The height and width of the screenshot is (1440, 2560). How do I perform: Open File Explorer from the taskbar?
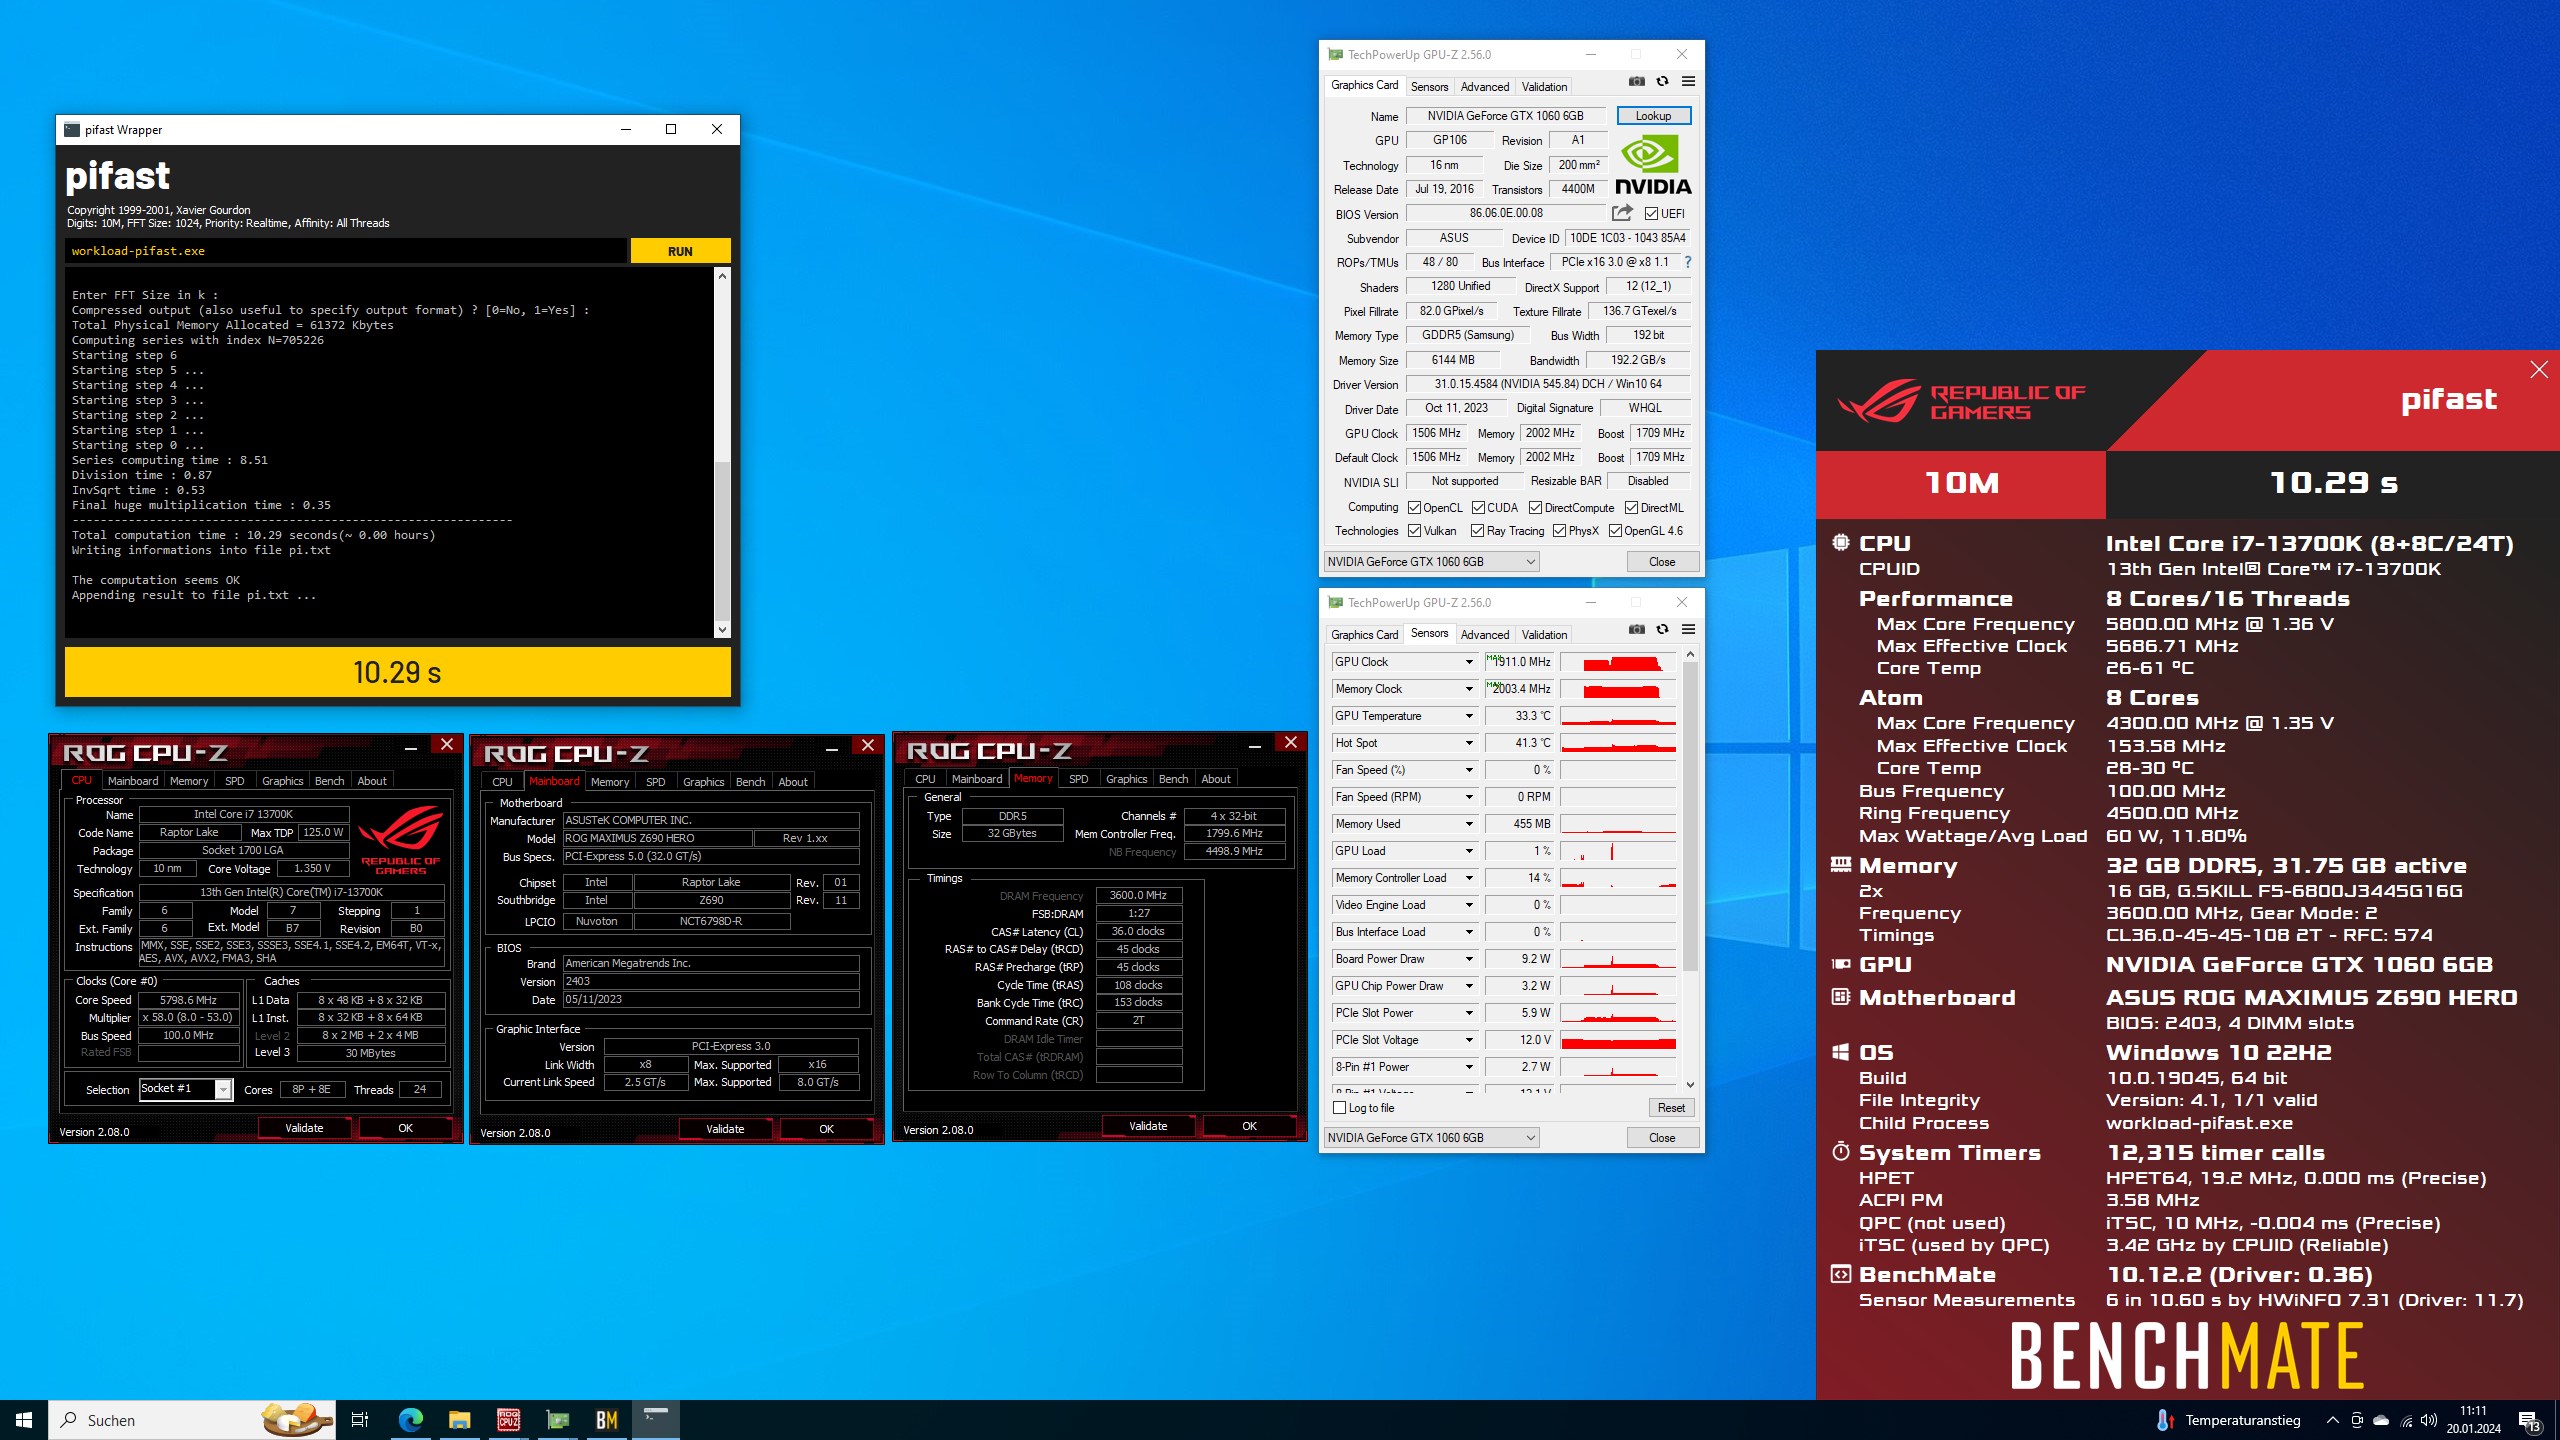pyautogui.click(x=459, y=1420)
